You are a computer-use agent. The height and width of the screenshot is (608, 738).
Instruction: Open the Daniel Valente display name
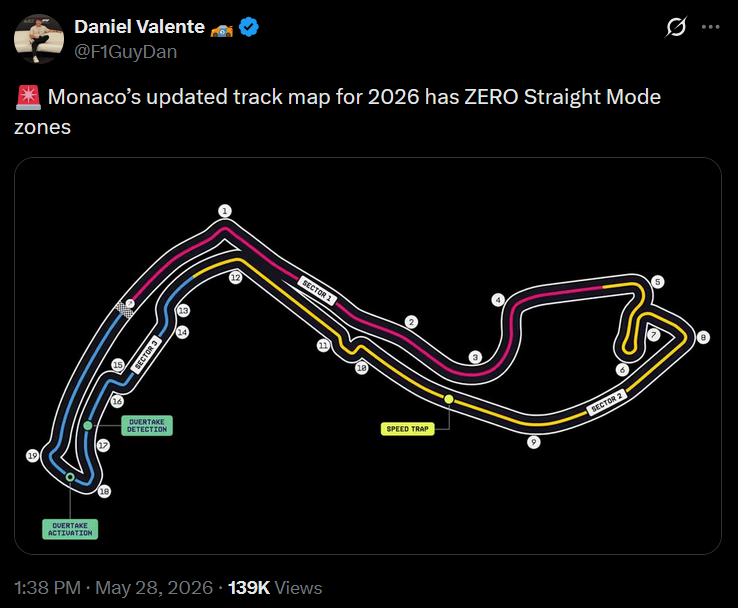pos(139,27)
